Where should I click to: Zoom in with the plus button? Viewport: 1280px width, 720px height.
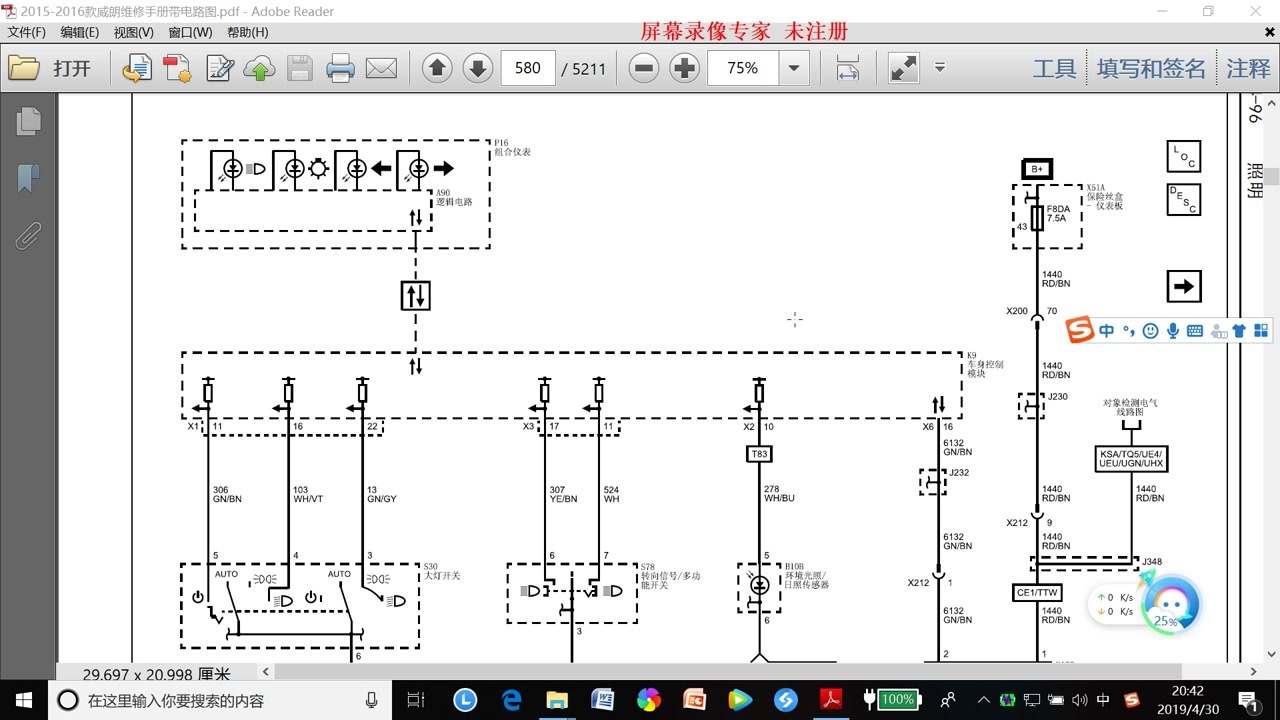[x=684, y=68]
